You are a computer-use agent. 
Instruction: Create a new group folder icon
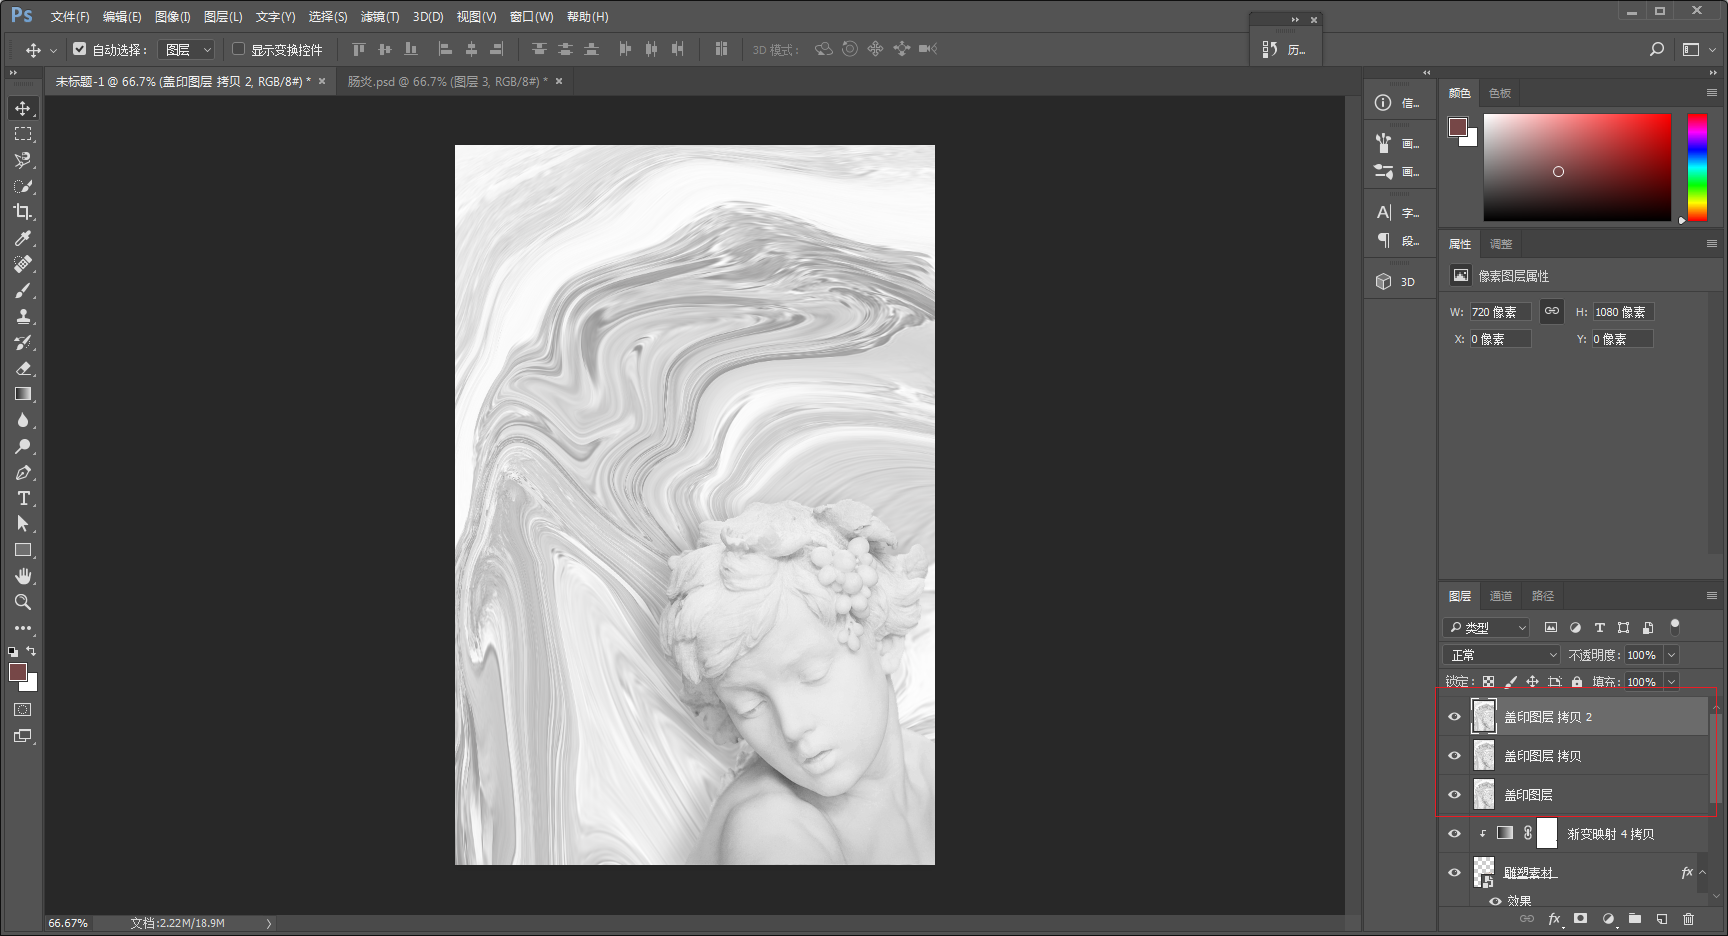[x=1634, y=919]
